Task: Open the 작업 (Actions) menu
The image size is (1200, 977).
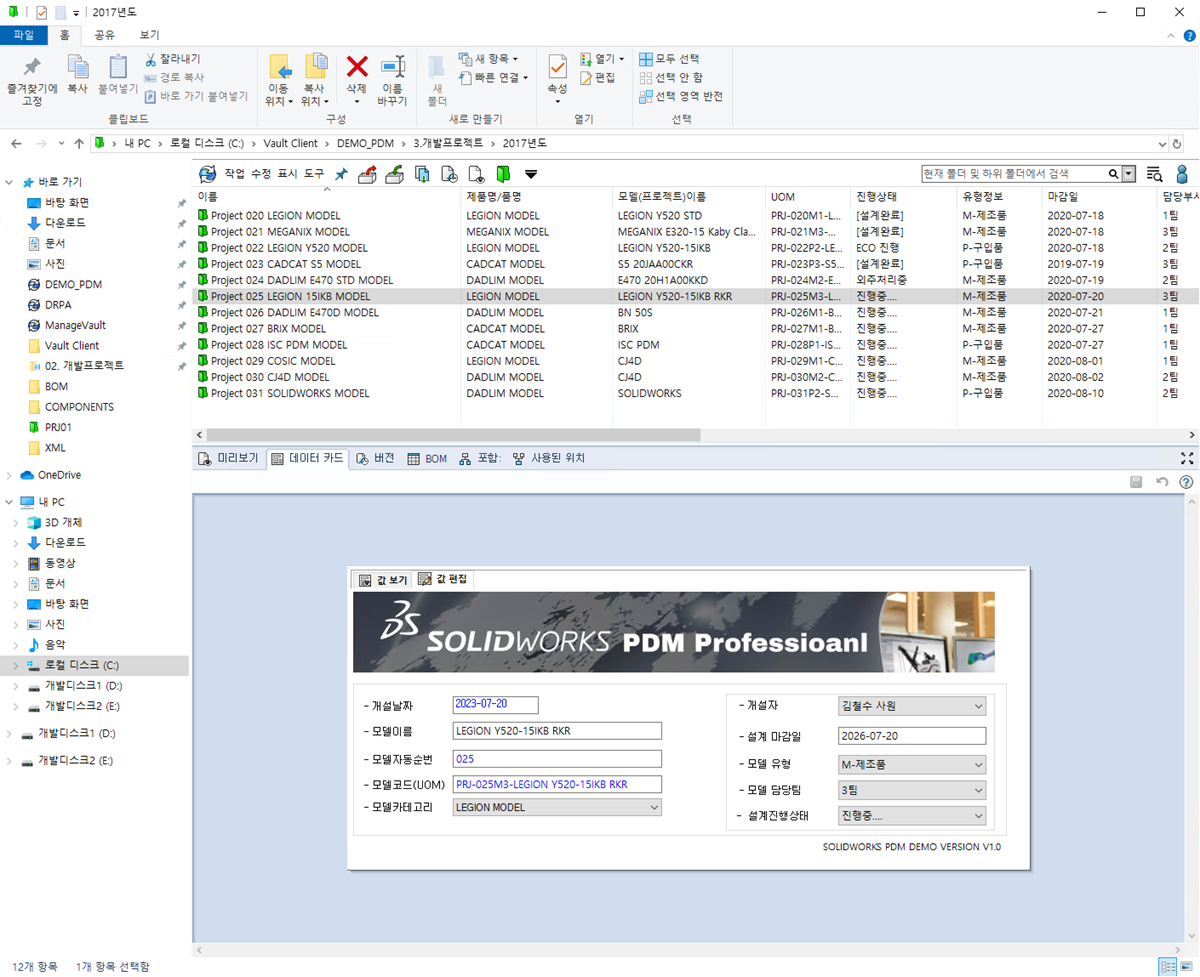Action: [235, 174]
